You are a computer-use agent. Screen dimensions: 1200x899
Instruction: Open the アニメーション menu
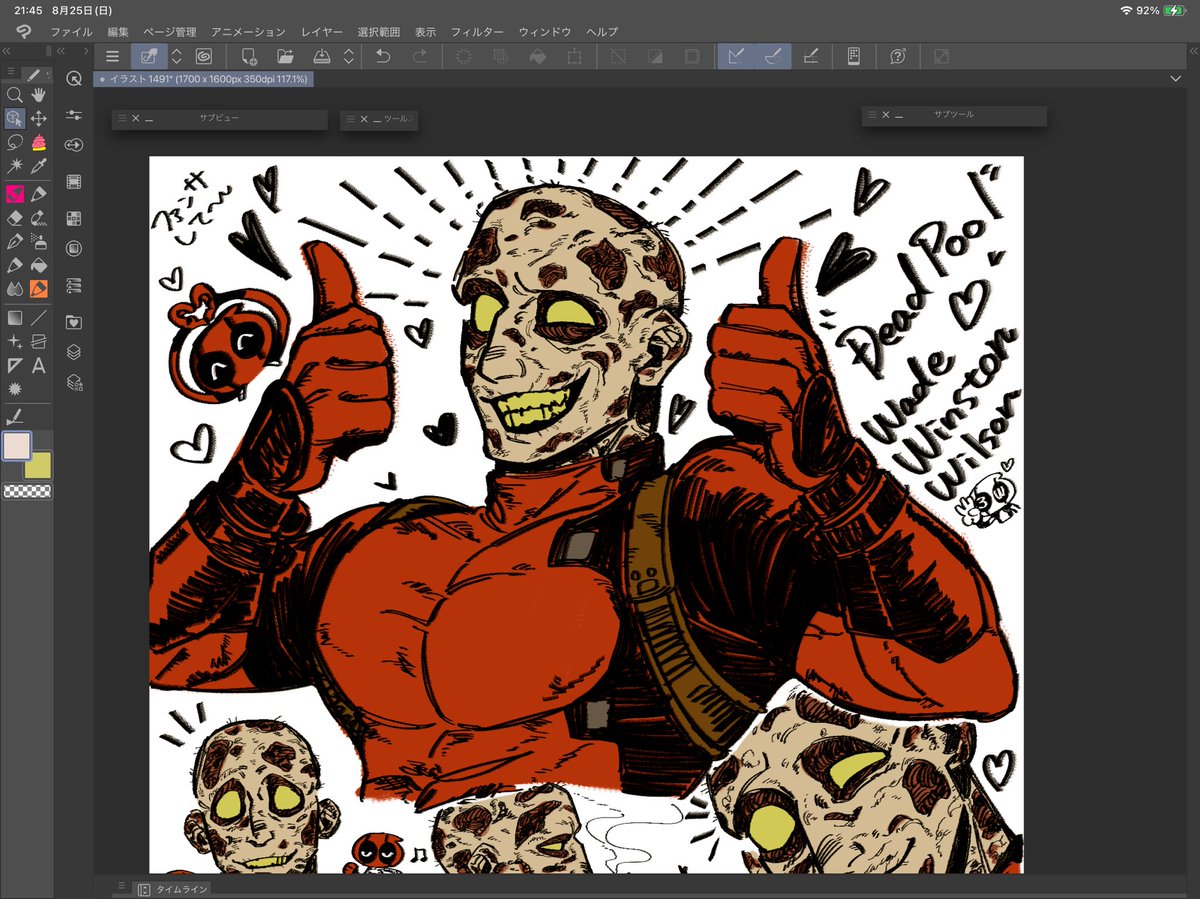click(x=248, y=32)
